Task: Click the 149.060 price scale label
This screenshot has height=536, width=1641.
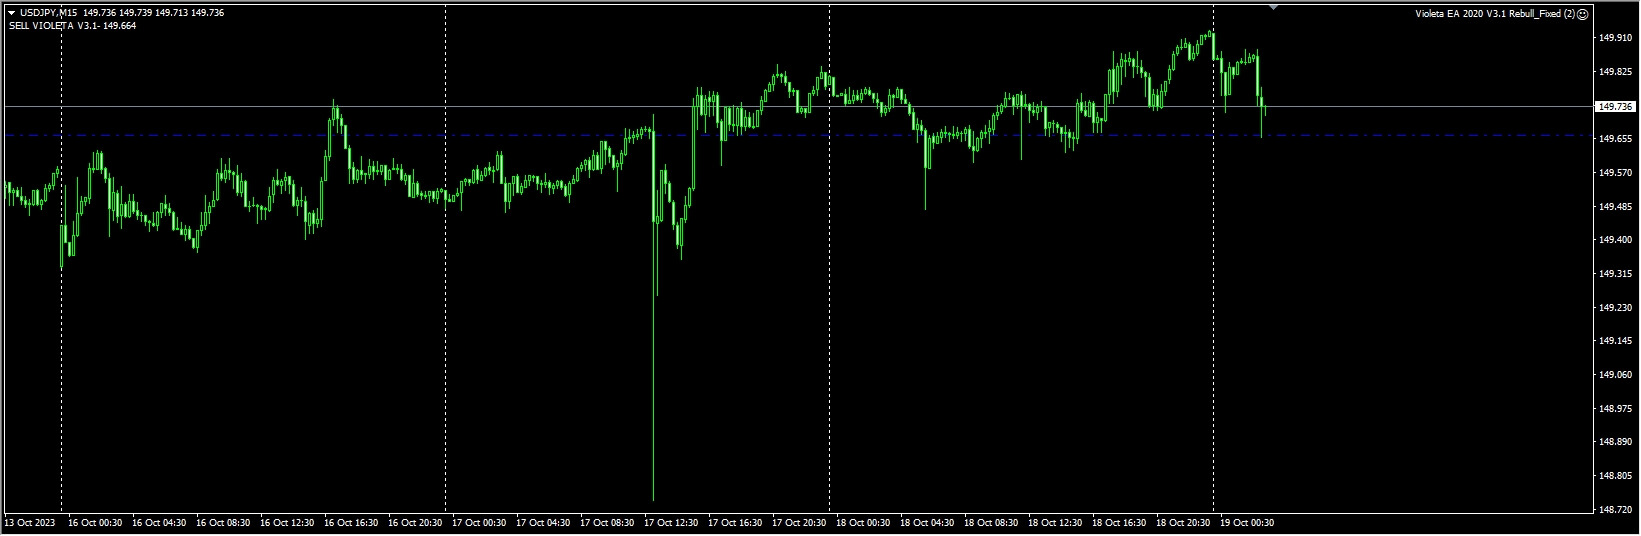Action: pos(1616,375)
